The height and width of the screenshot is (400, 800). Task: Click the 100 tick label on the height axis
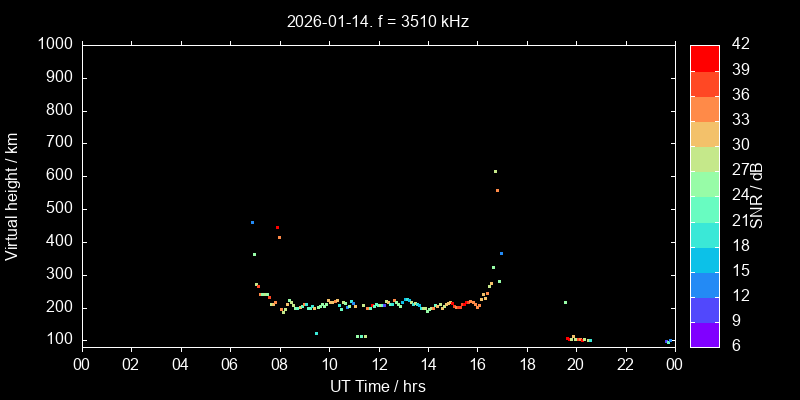tap(58, 340)
